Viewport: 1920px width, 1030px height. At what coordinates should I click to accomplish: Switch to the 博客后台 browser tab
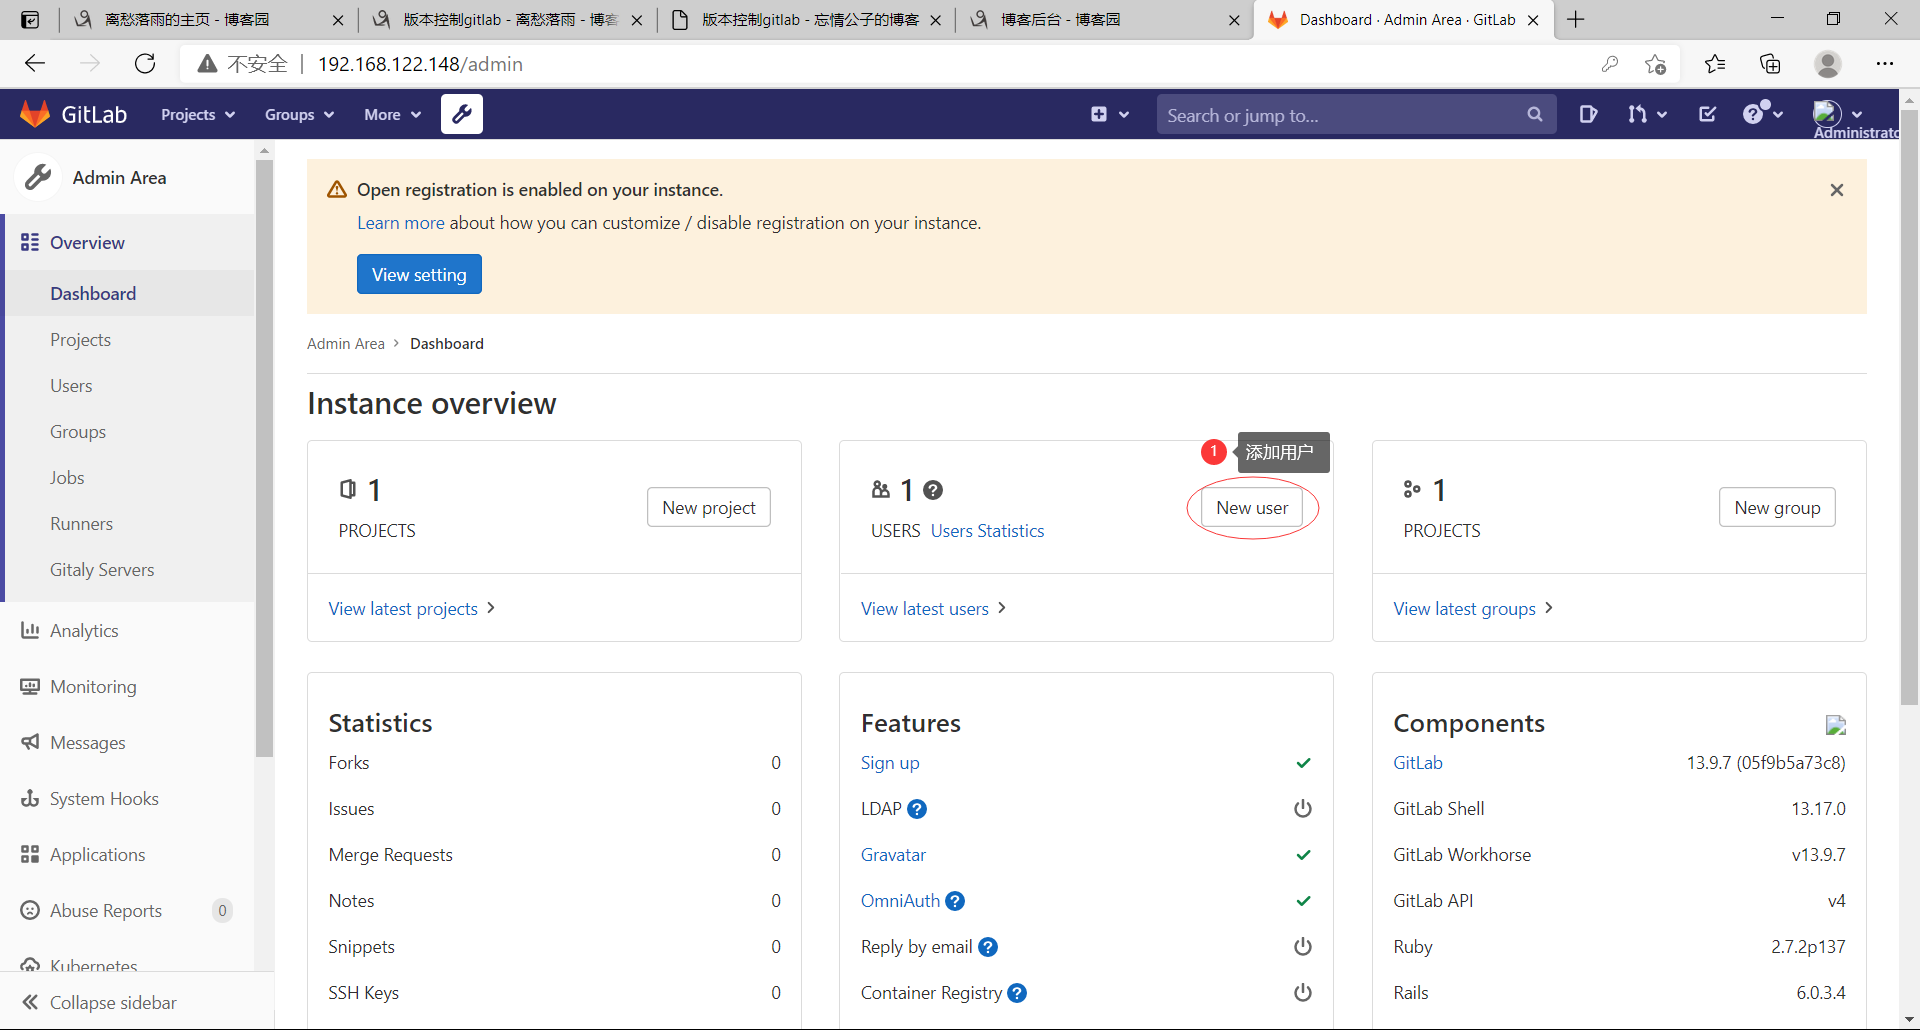1104,20
